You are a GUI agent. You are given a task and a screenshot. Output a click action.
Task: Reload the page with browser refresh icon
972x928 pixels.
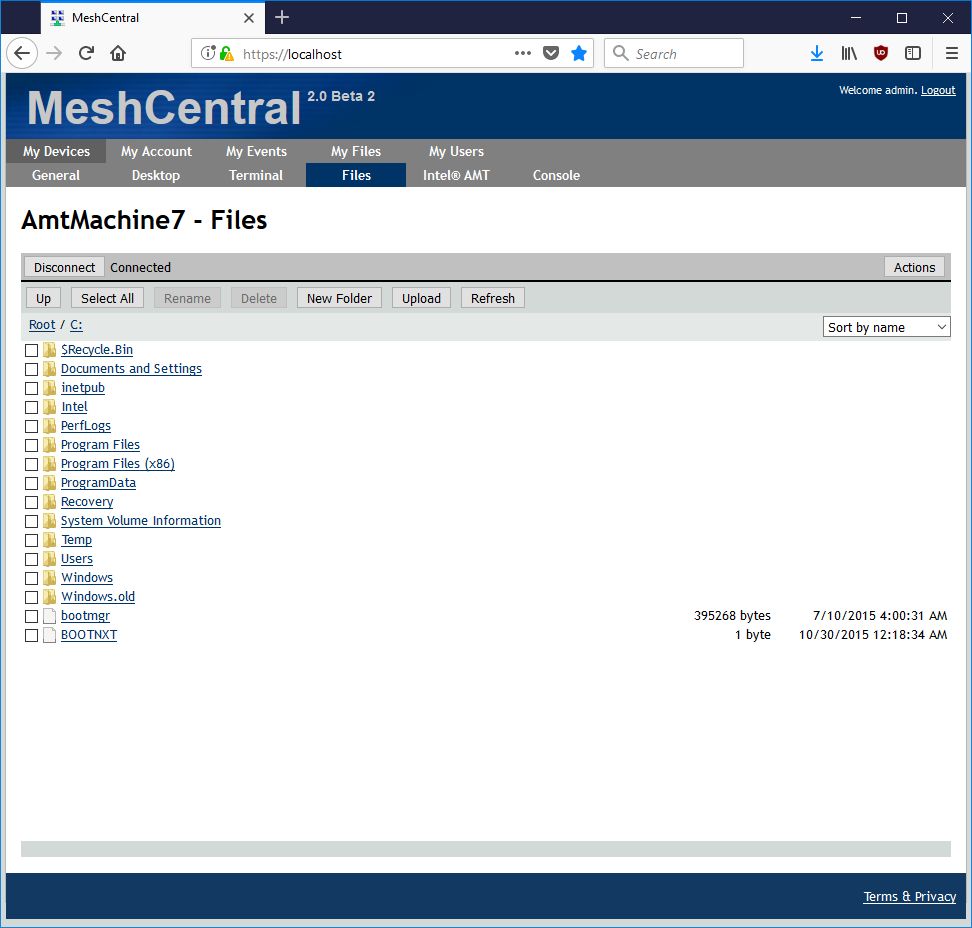pos(86,54)
